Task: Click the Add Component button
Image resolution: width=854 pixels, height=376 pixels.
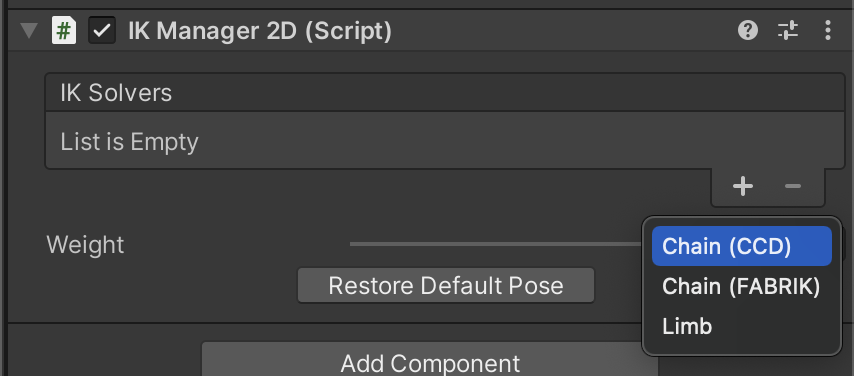Action: click(x=430, y=360)
